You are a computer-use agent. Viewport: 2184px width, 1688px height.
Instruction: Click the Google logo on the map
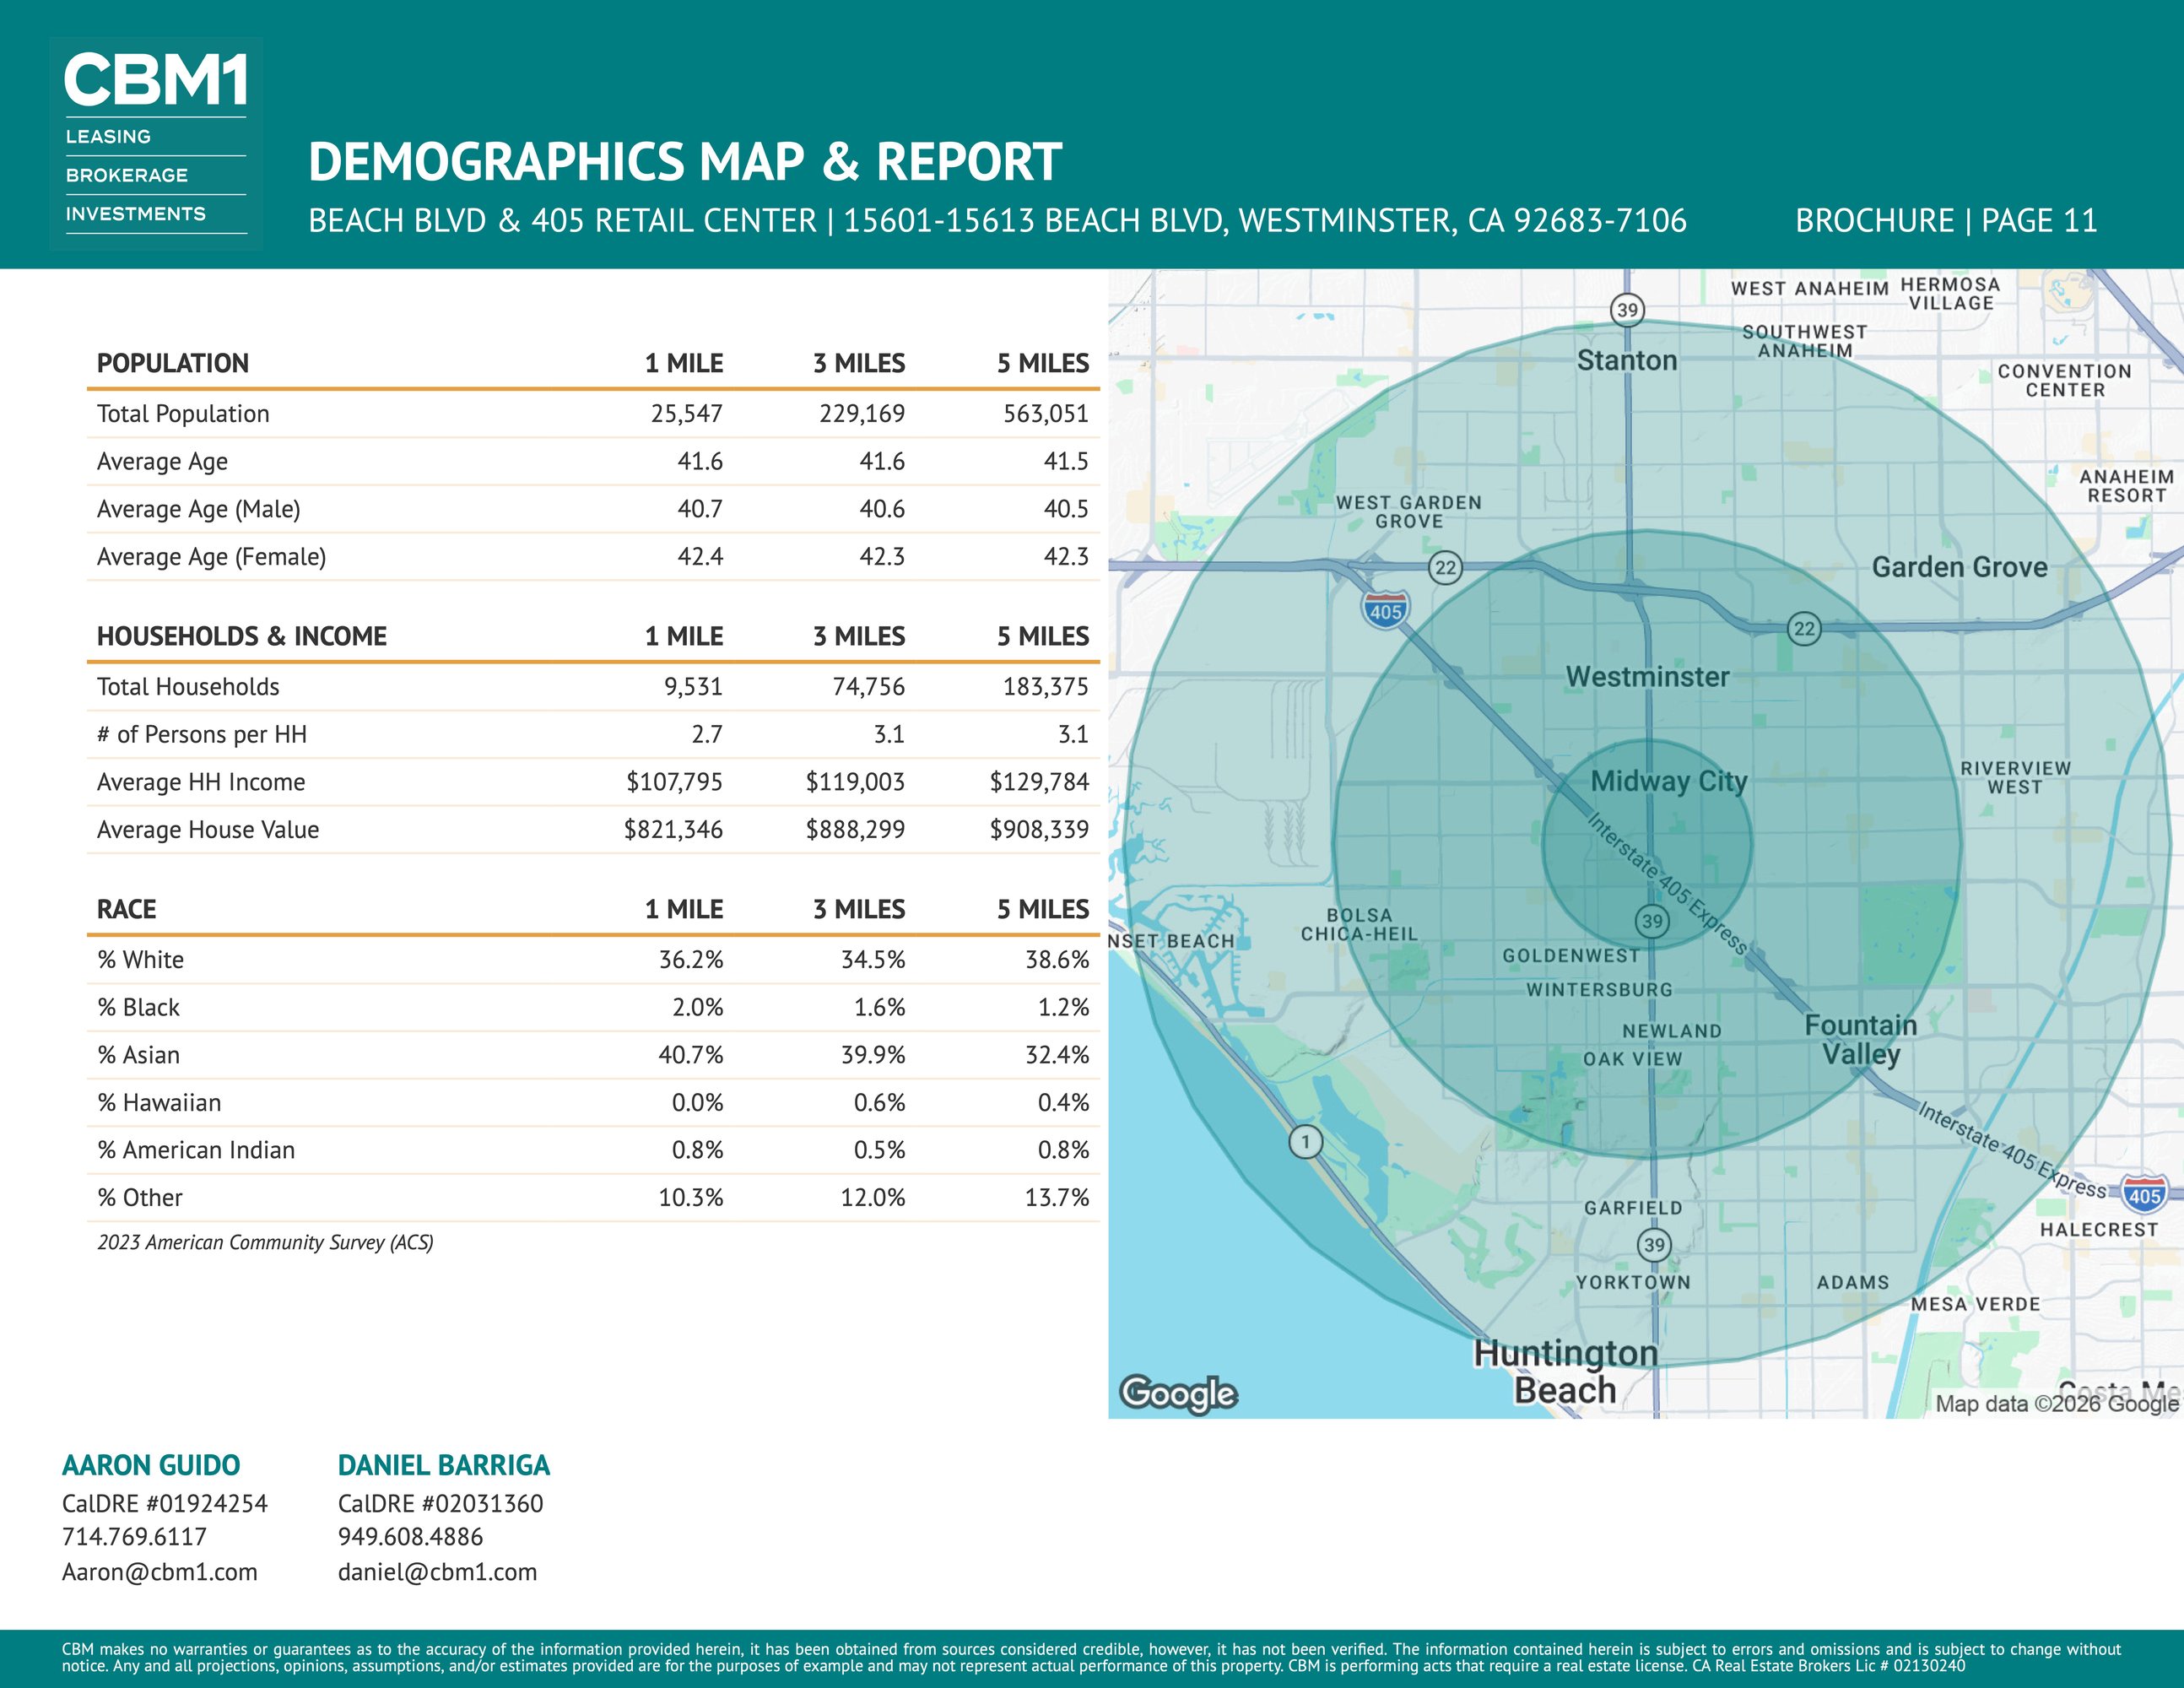1178,1393
